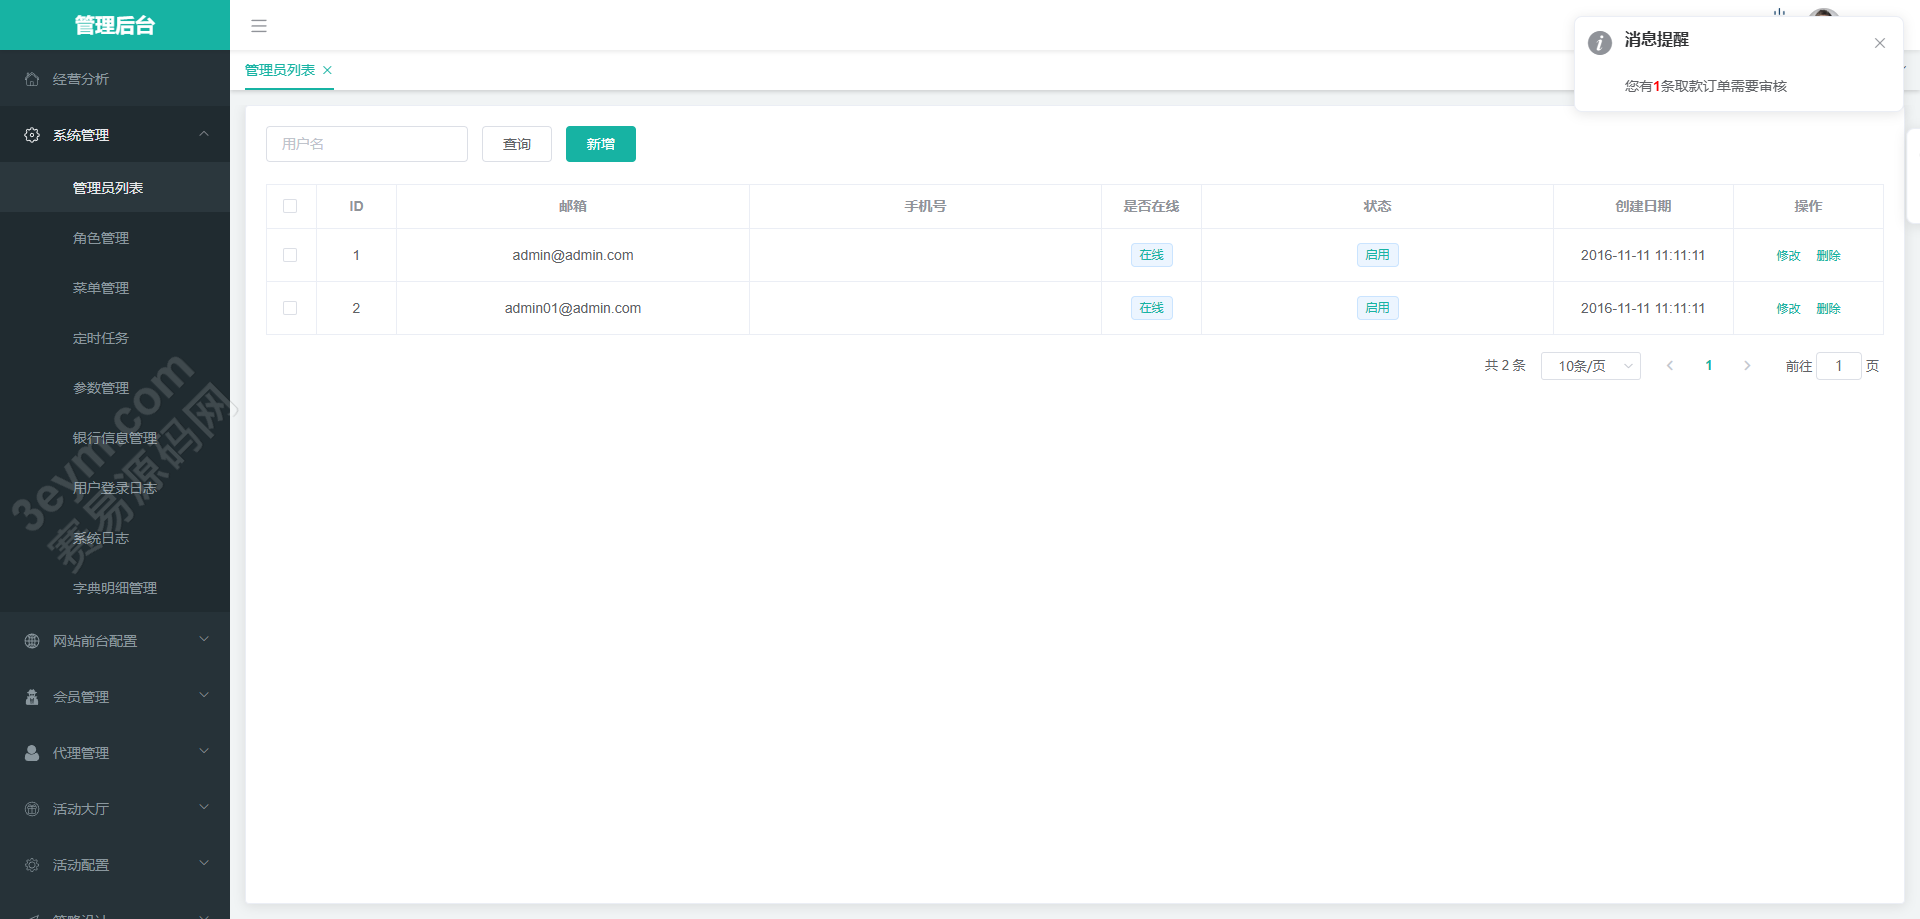
Task: Click 修改 link for admin01@admin.com
Action: 1788,309
